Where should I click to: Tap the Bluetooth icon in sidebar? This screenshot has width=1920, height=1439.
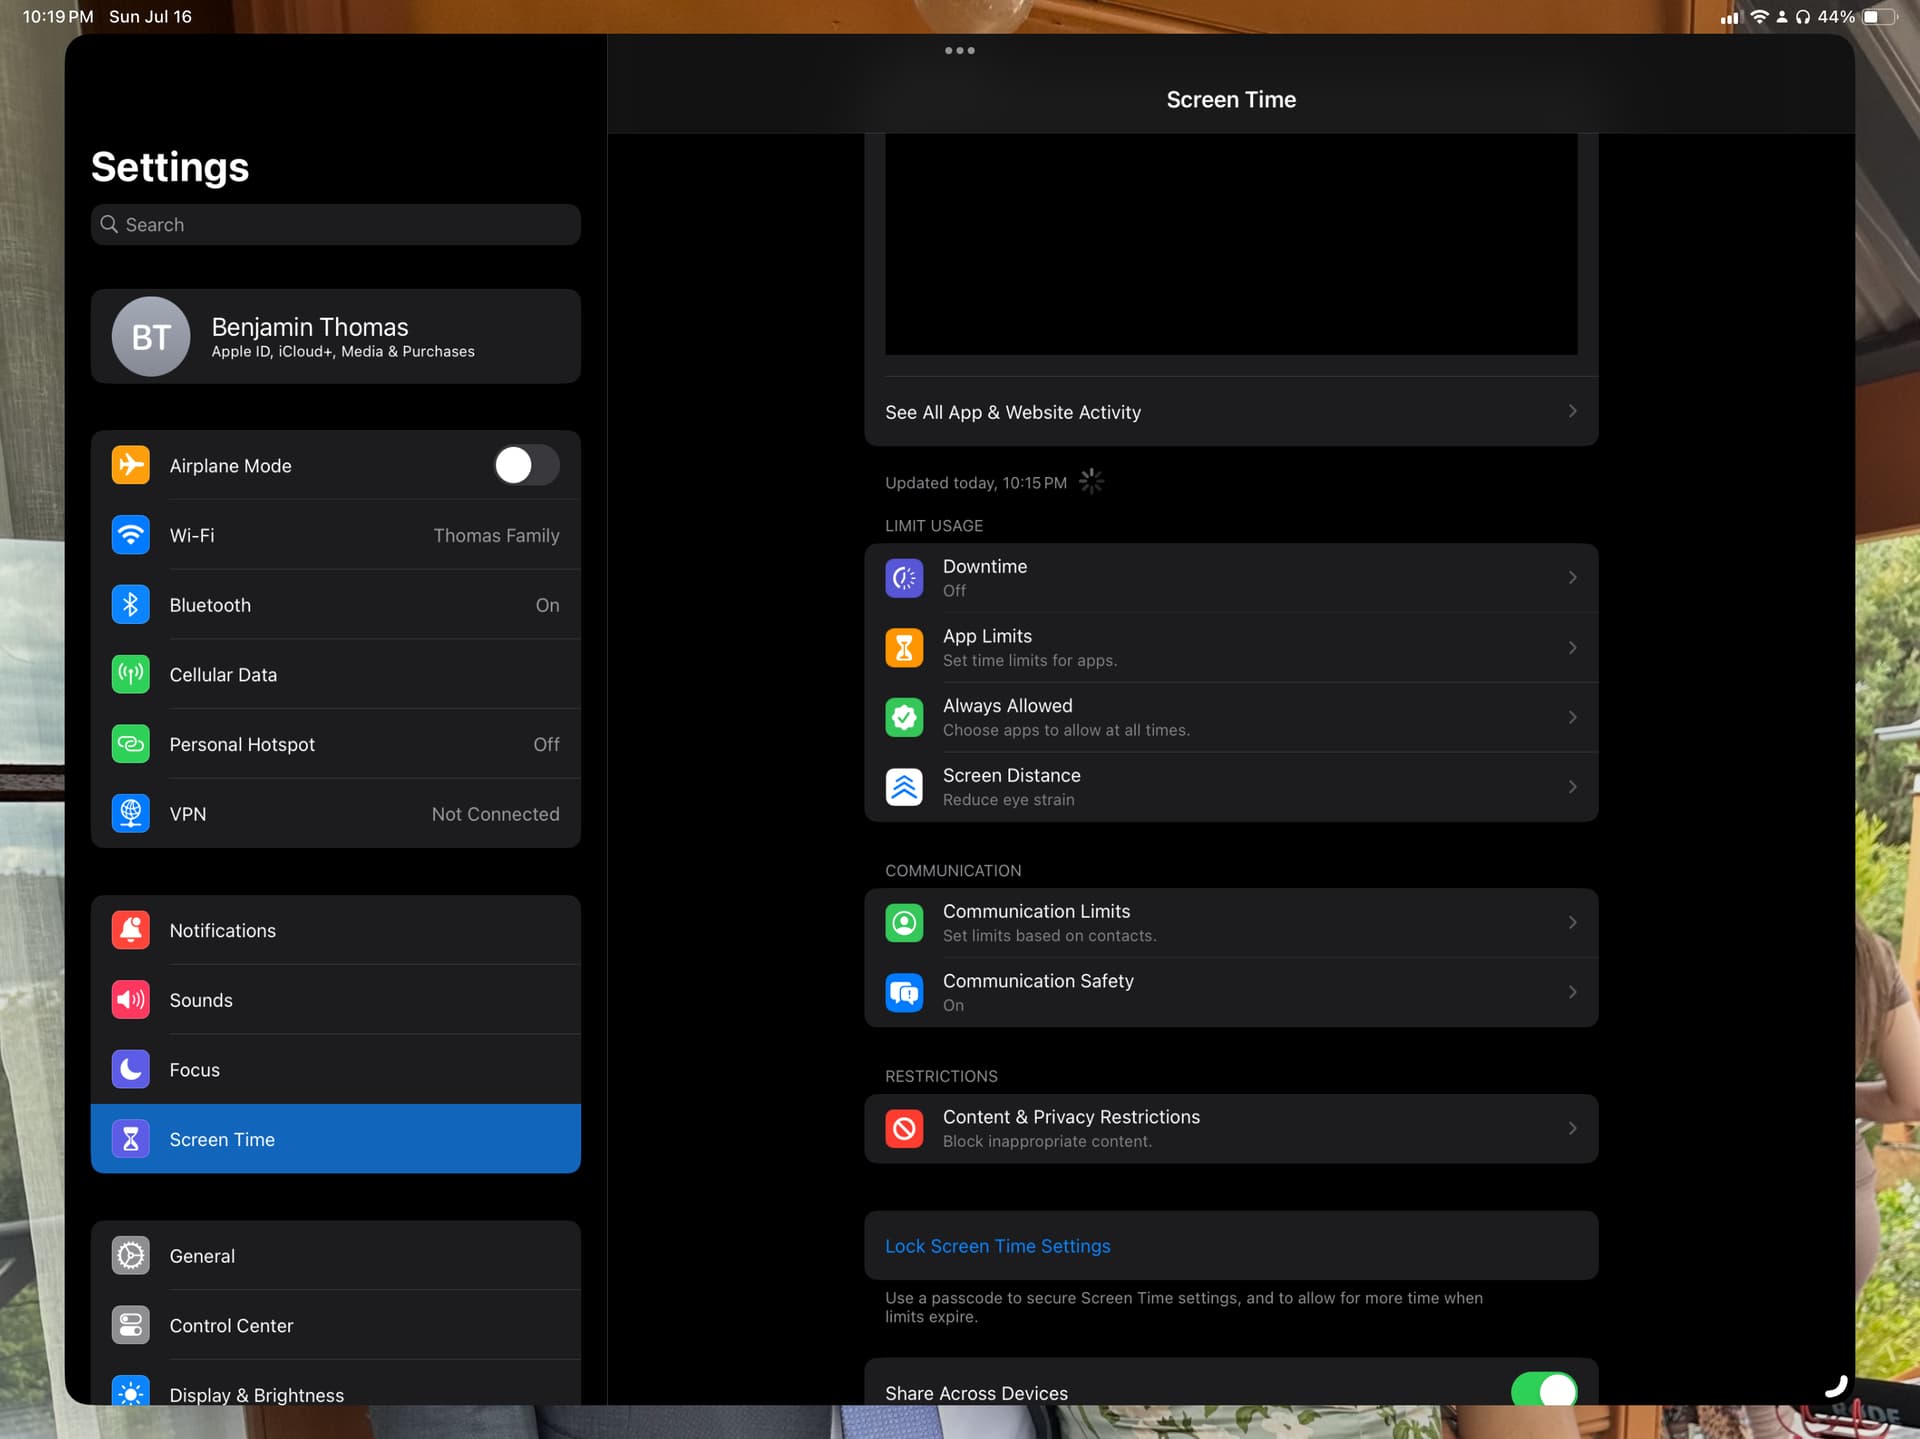131,605
